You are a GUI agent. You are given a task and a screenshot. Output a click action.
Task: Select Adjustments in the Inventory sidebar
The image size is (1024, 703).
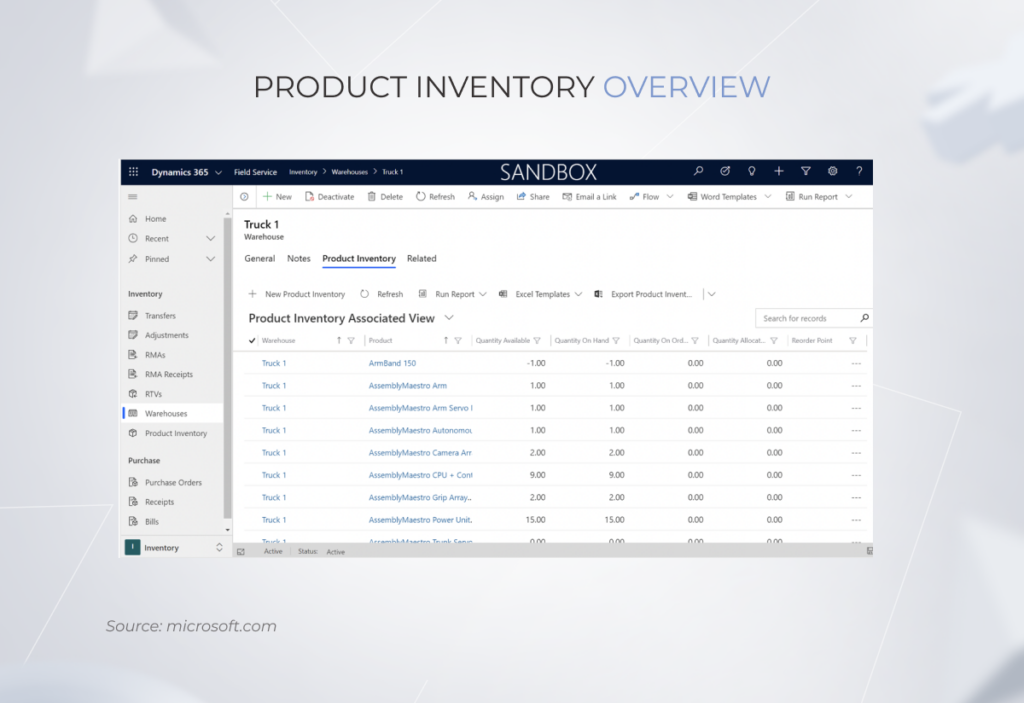click(167, 335)
